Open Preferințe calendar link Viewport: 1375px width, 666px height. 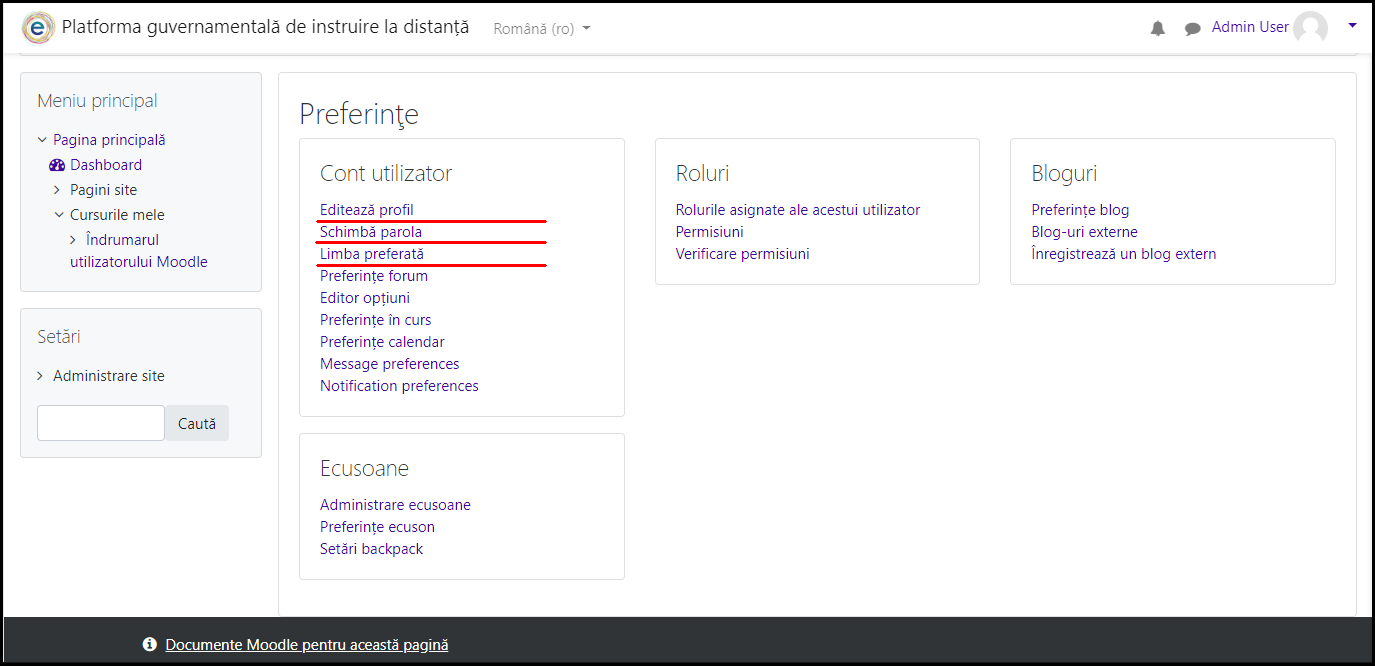(x=382, y=342)
